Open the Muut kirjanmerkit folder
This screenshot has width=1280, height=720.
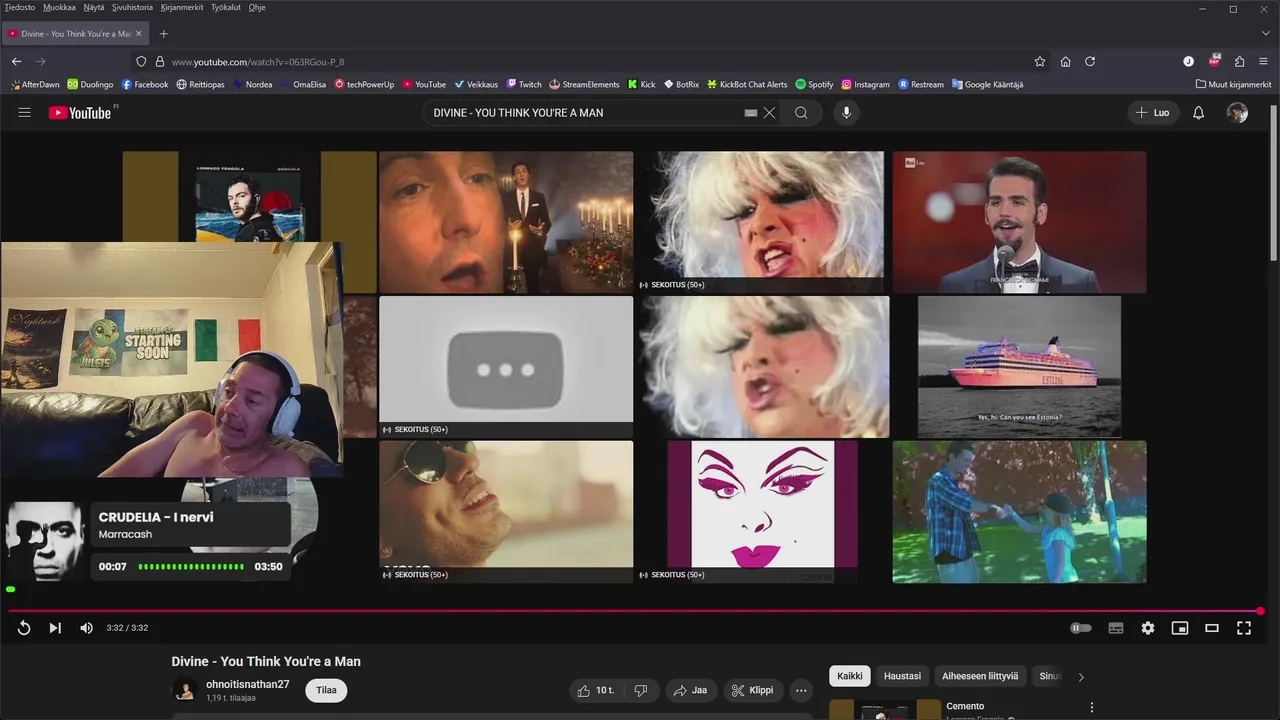click(1233, 85)
